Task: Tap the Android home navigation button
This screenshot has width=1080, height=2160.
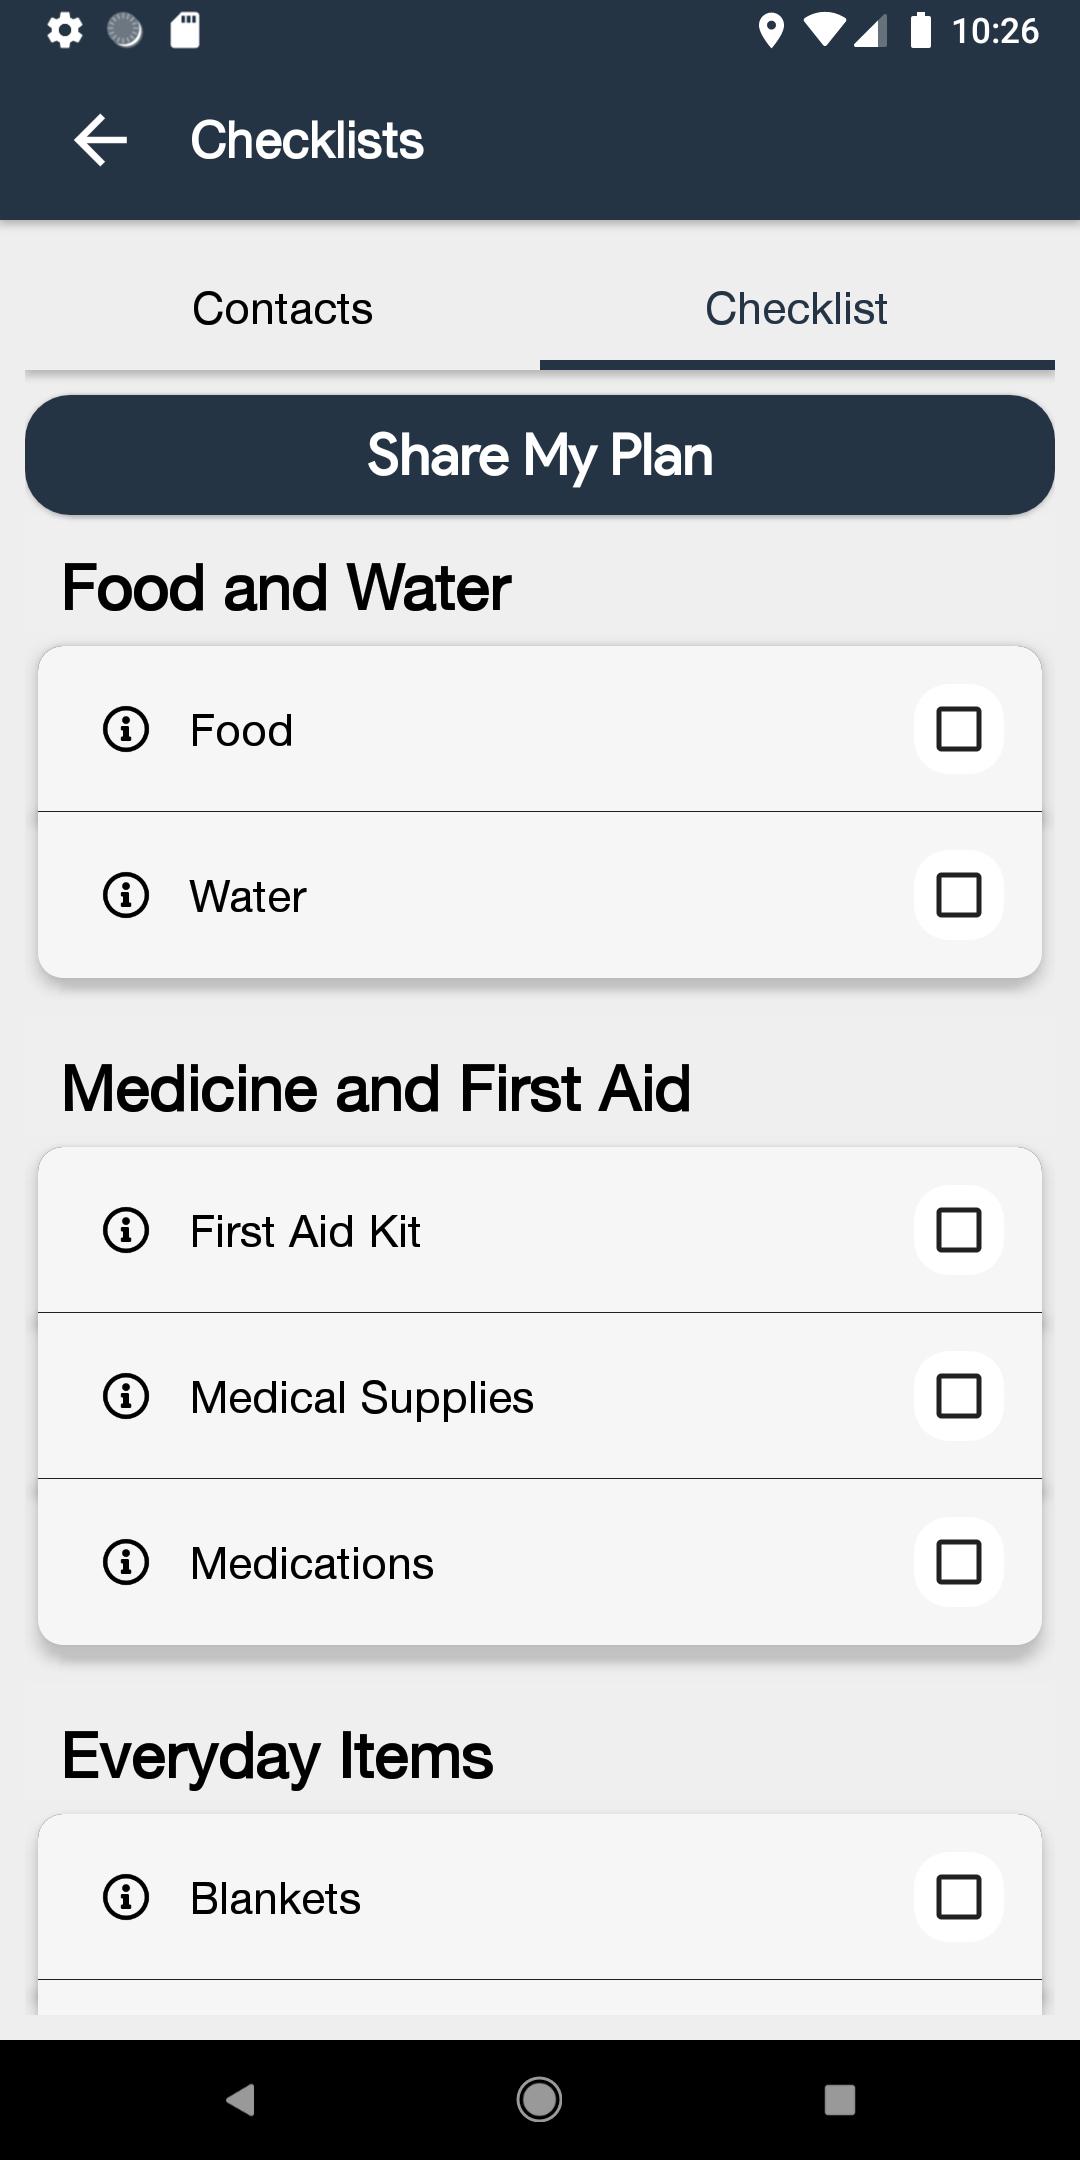Action: (539, 2098)
